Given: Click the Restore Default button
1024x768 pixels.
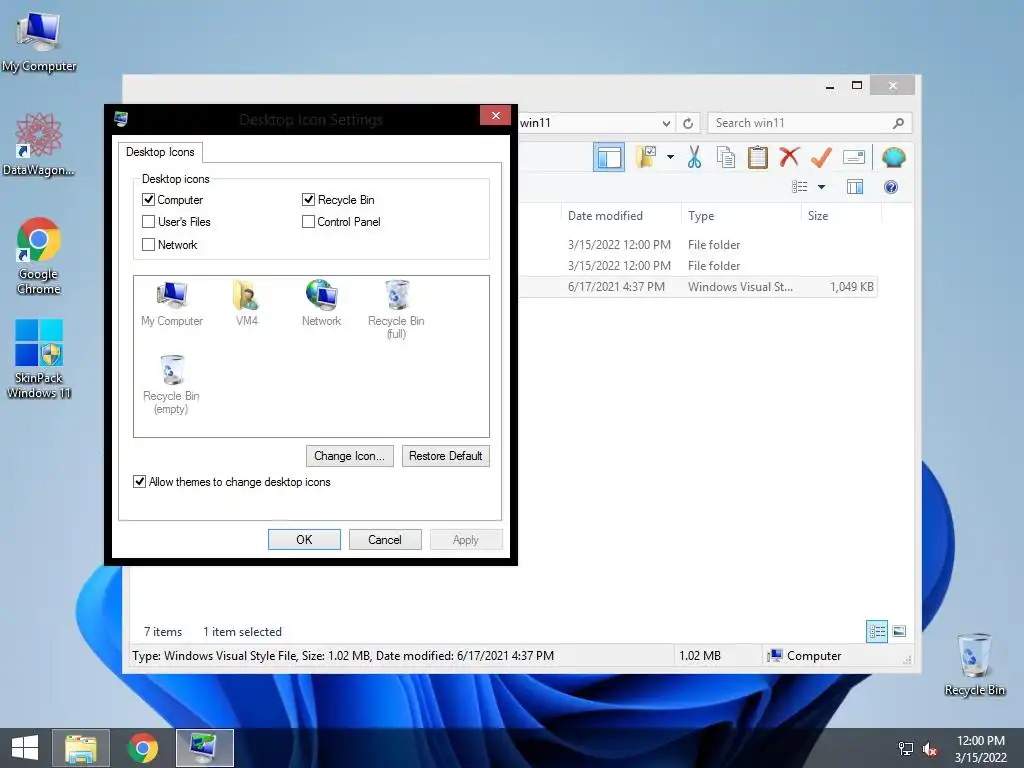Looking at the screenshot, I should click(445, 456).
